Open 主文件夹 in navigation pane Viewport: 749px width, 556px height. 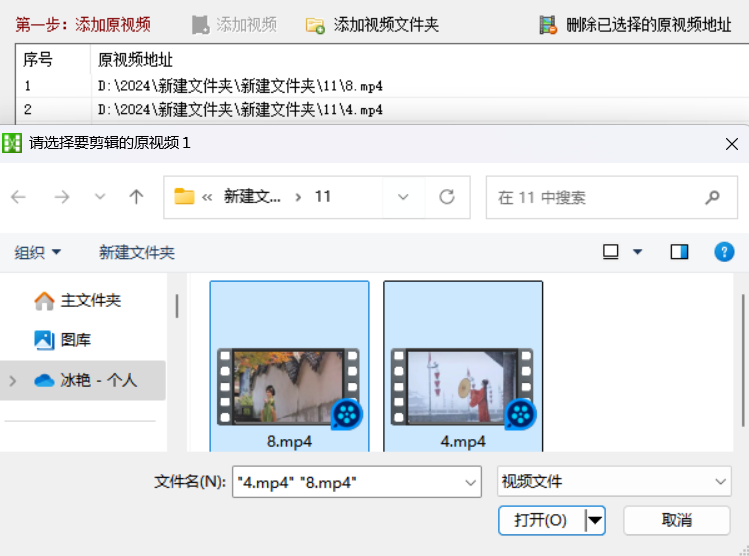tap(91, 300)
